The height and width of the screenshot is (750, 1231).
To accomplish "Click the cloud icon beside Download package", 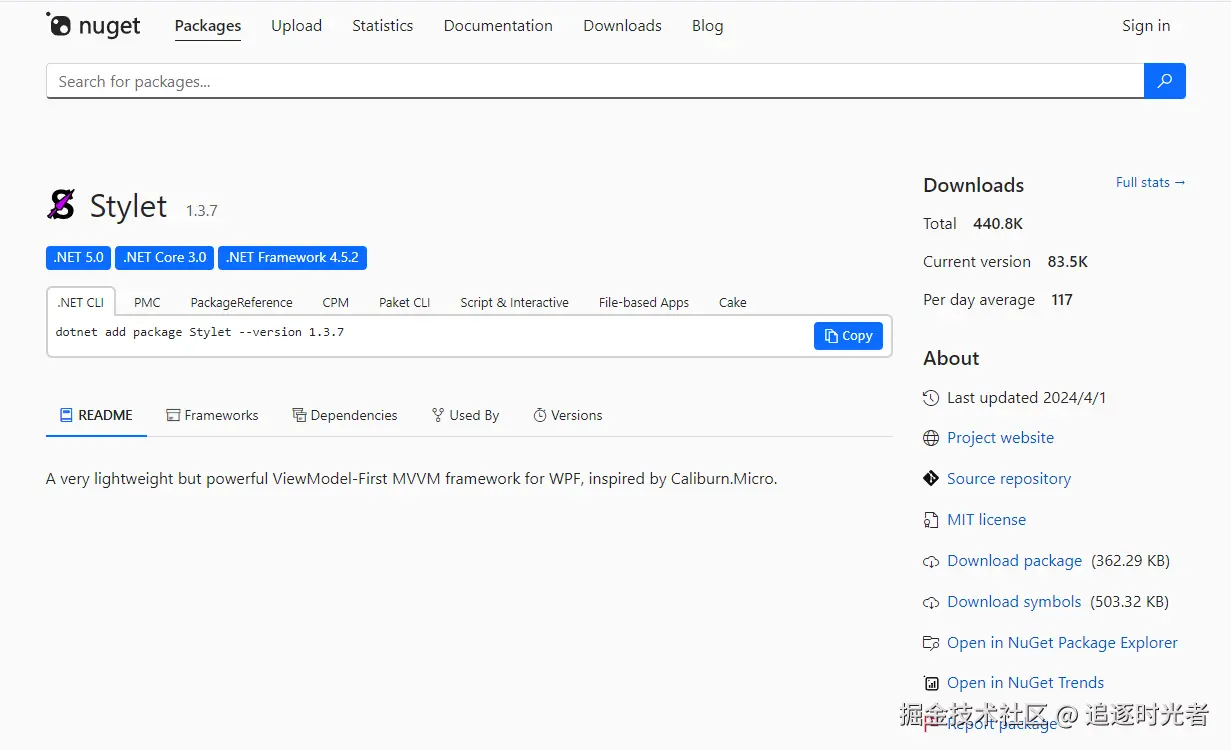I will pos(931,562).
